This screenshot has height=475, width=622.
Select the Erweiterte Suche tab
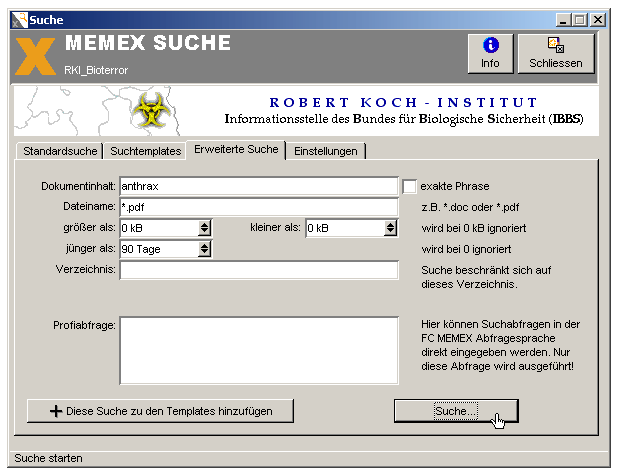(x=236, y=150)
